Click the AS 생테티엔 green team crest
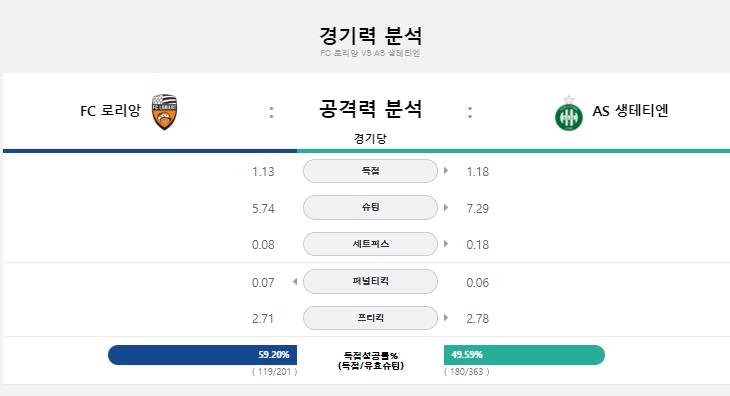Image resolution: width=730 pixels, height=396 pixels. (x=568, y=114)
